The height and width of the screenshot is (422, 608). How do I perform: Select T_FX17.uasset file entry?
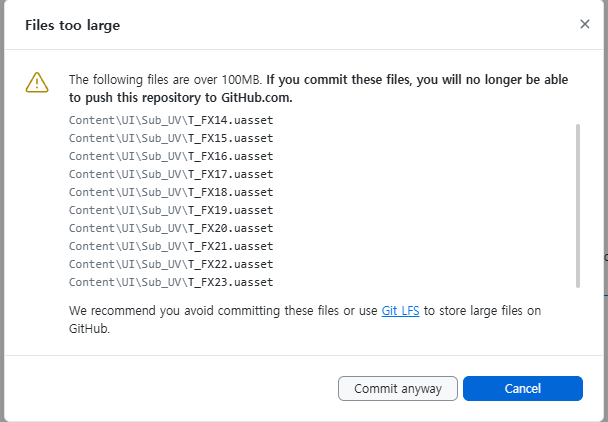(x=171, y=174)
